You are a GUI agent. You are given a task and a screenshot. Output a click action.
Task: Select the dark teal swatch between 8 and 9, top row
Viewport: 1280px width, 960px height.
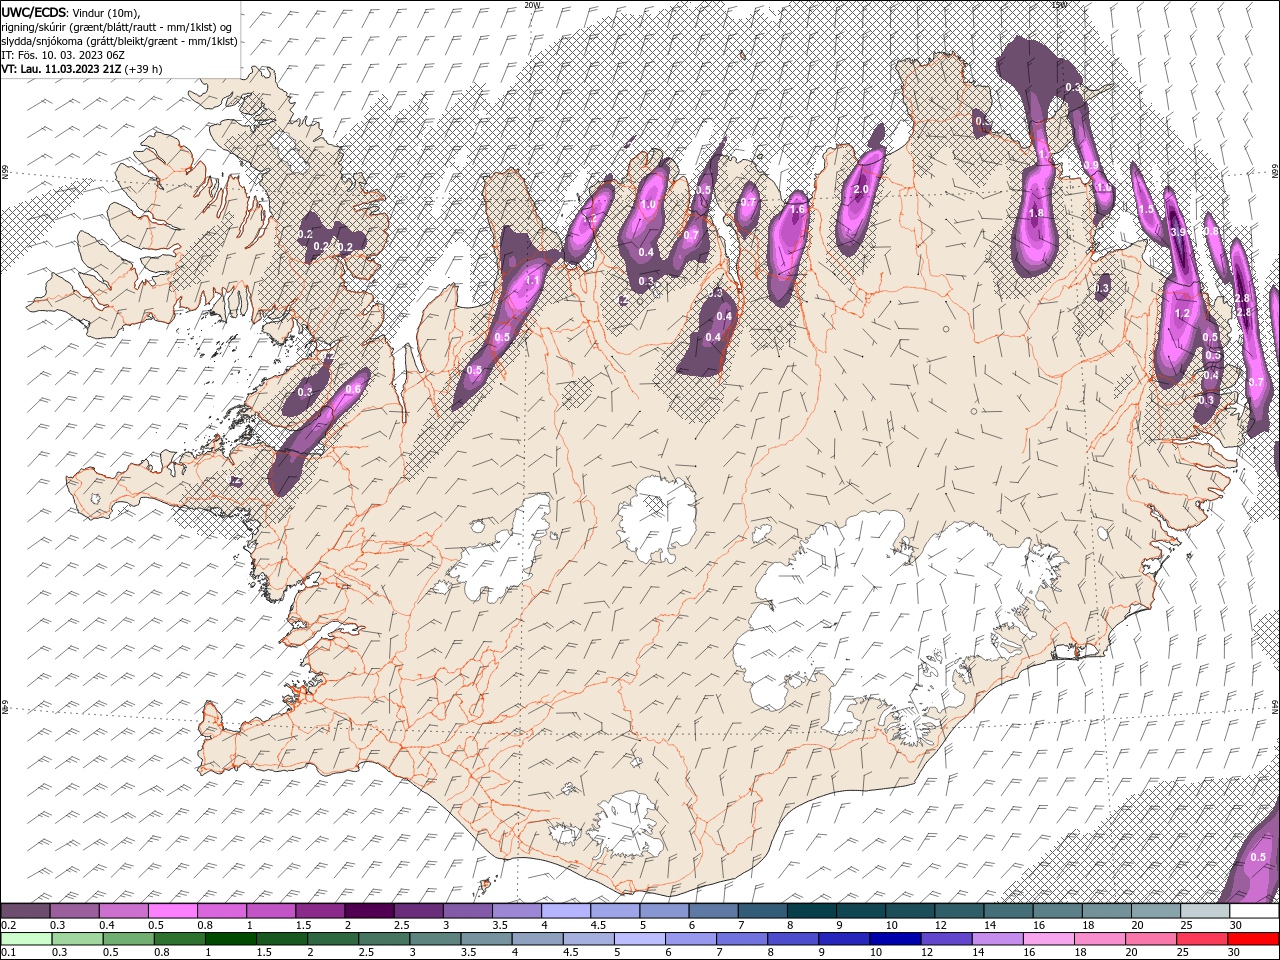(x=812, y=910)
